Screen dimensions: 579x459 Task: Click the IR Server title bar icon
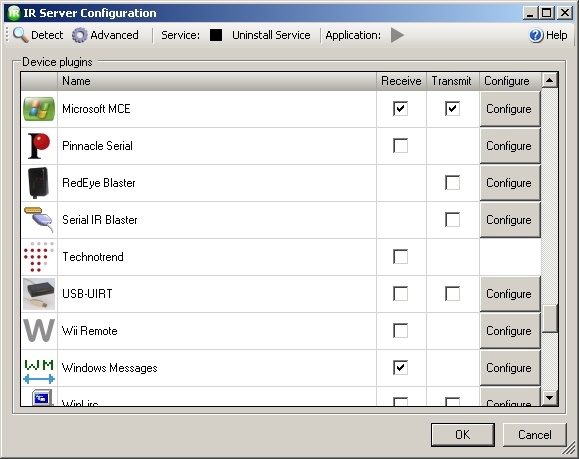click(x=14, y=13)
